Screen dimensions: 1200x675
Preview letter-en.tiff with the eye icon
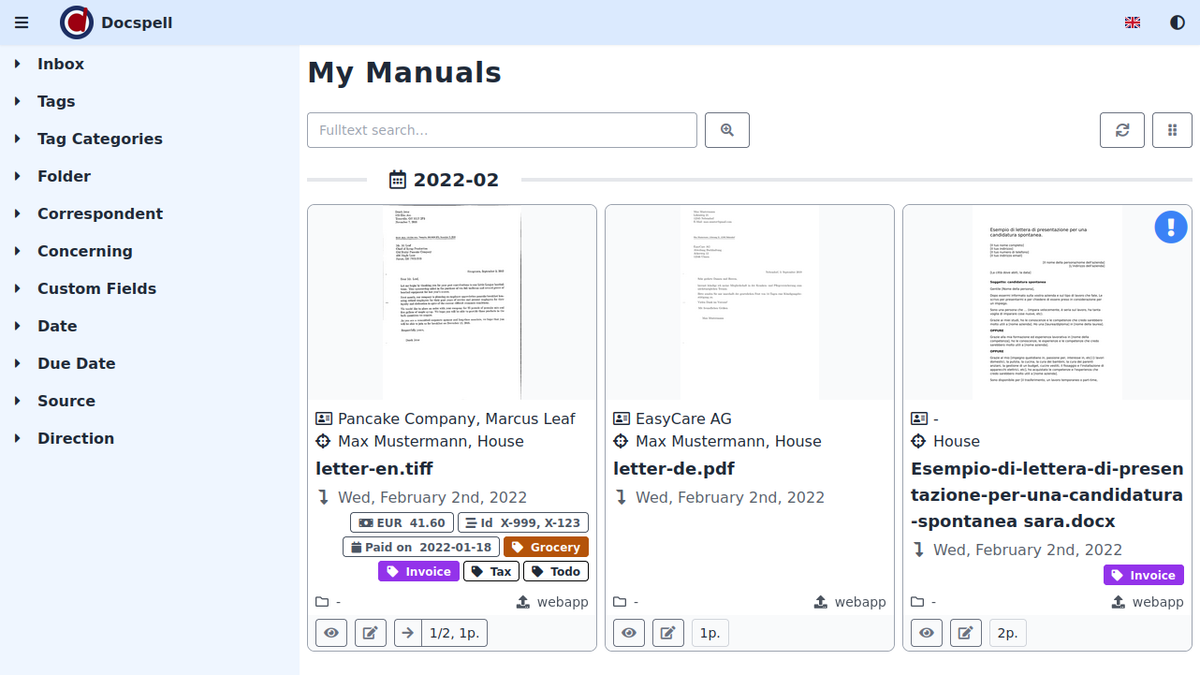(x=332, y=633)
